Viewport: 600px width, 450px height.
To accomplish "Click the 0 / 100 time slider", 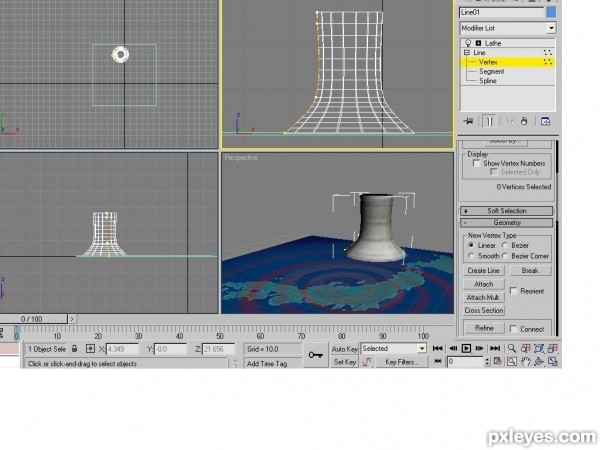I will pos(34,319).
